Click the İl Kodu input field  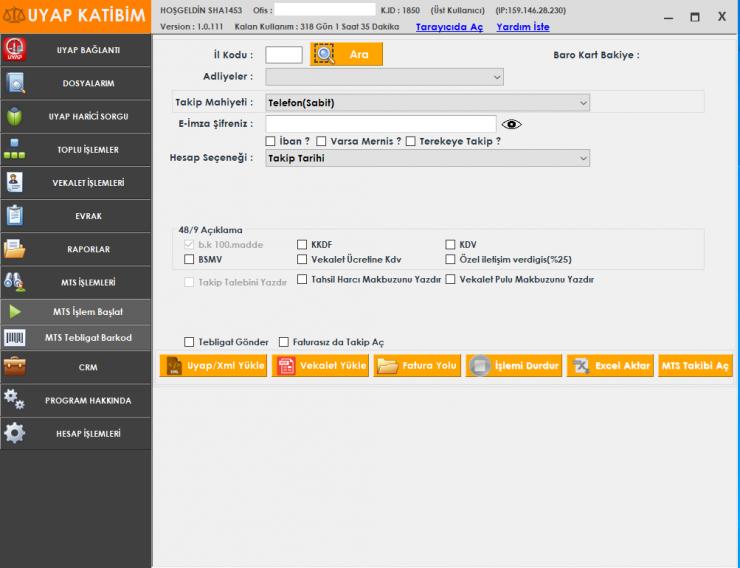pos(284,55)
